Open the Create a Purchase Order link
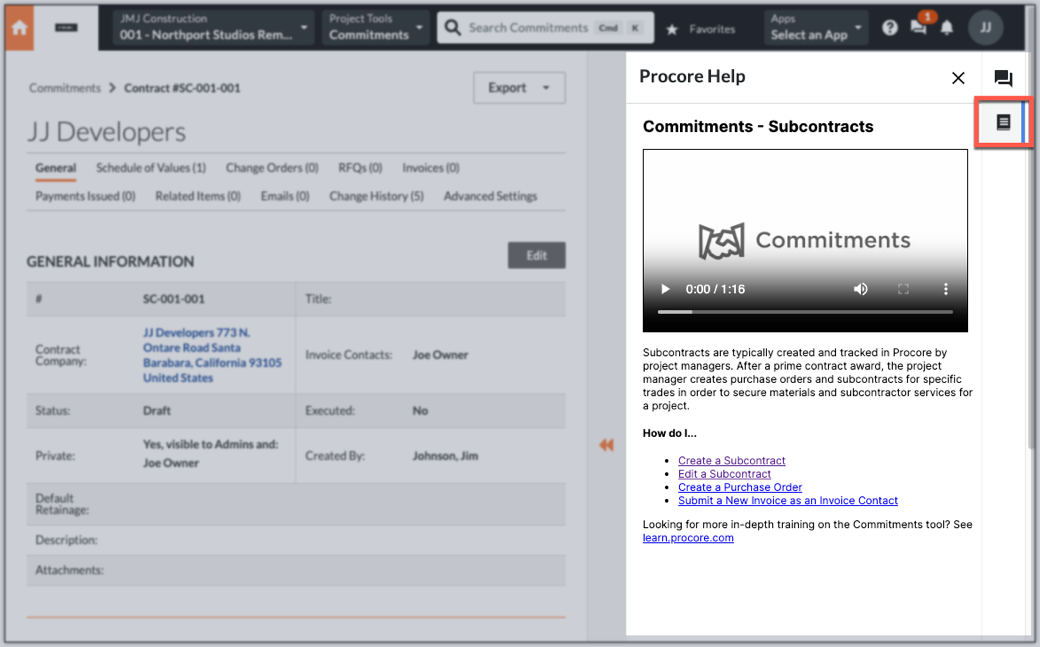 tap(740, 487)
